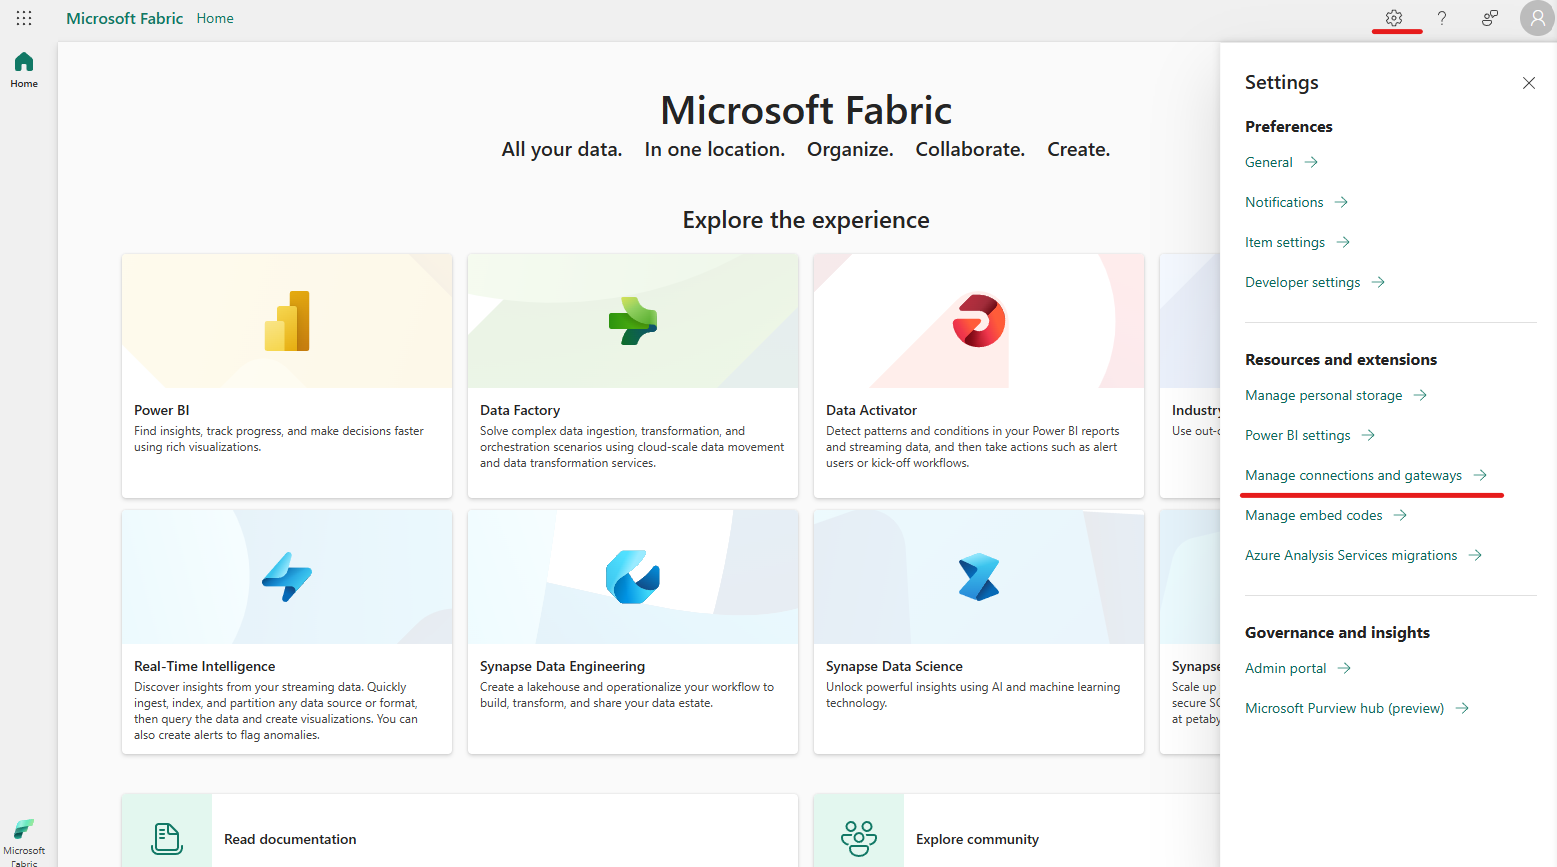Click the Home breadcrumb in the header

(215, 18)
